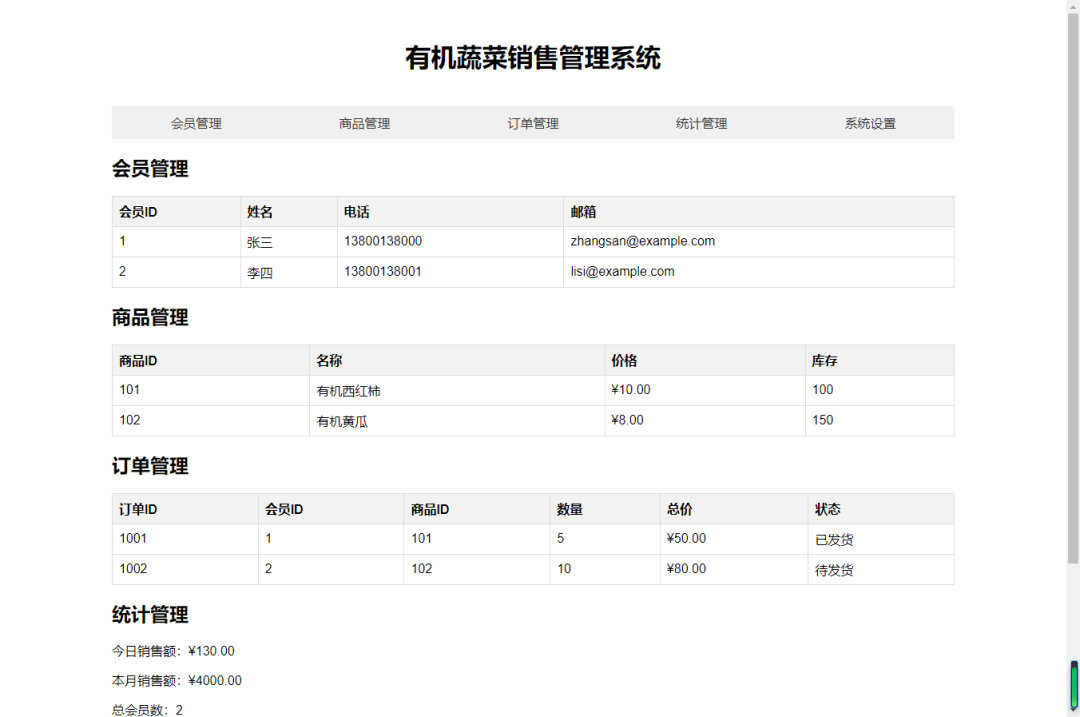
Task: Click the email lisi@example.com
Action: point(622,271)
